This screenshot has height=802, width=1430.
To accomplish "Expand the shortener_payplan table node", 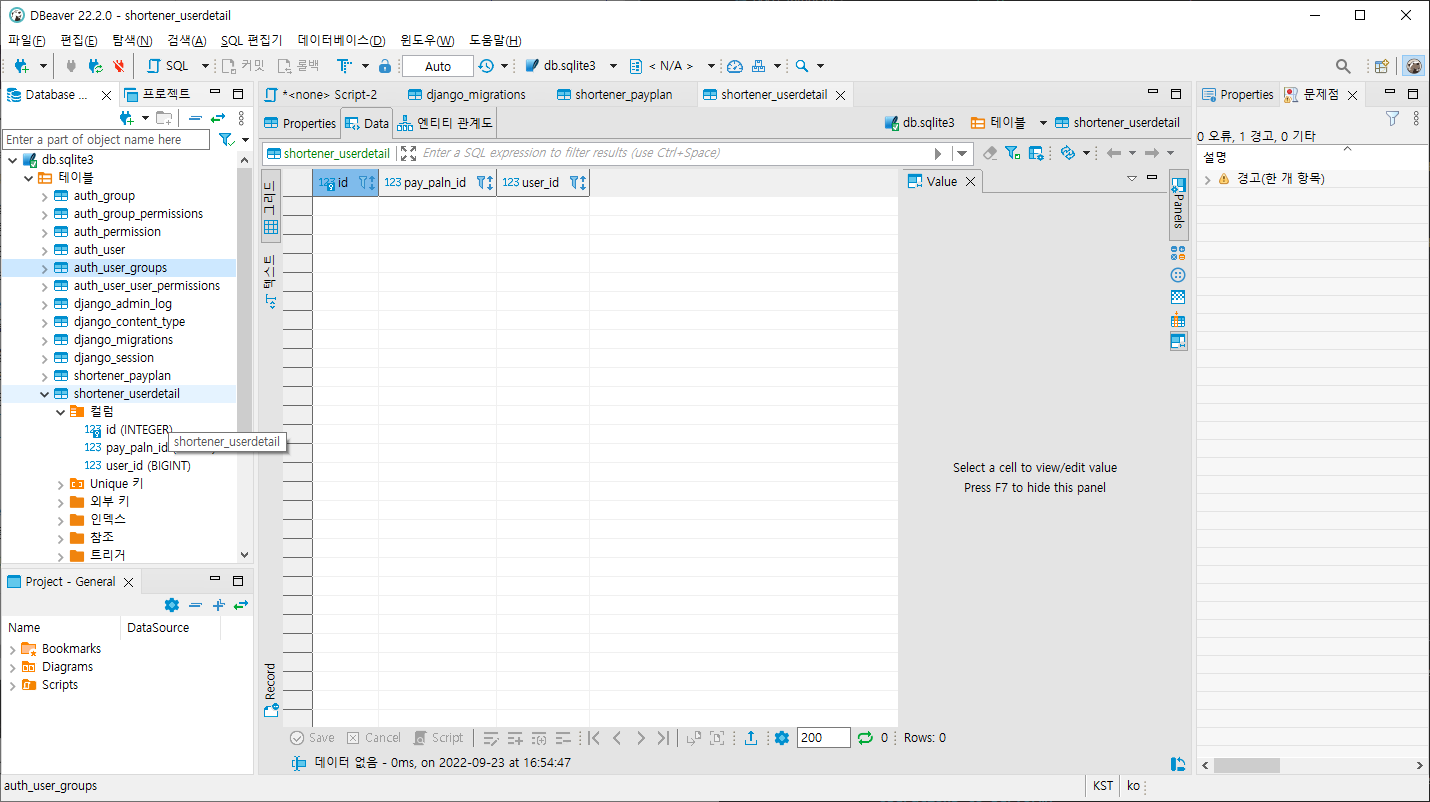I will click(x=44, y=376).
